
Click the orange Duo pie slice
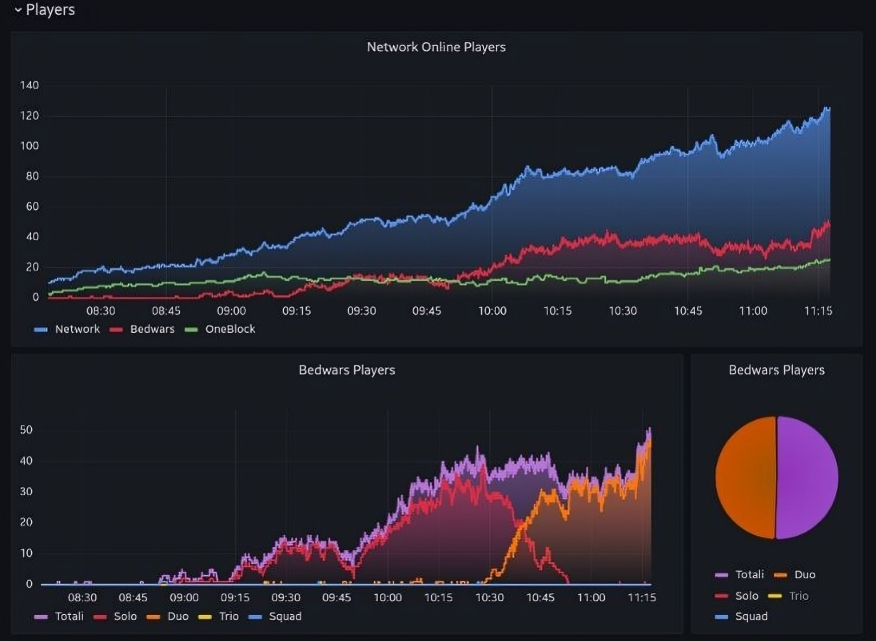[745, 478]
